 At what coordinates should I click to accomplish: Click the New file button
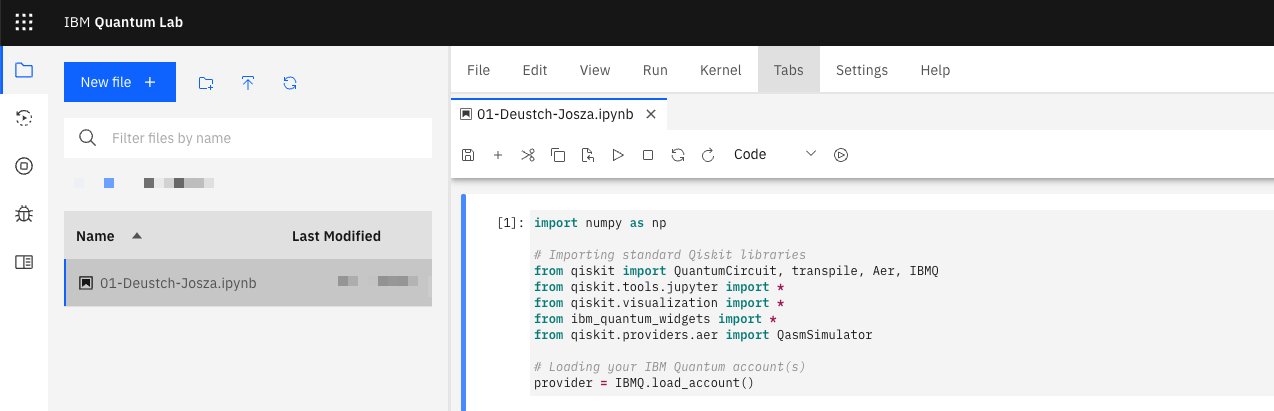click(120, 82)
